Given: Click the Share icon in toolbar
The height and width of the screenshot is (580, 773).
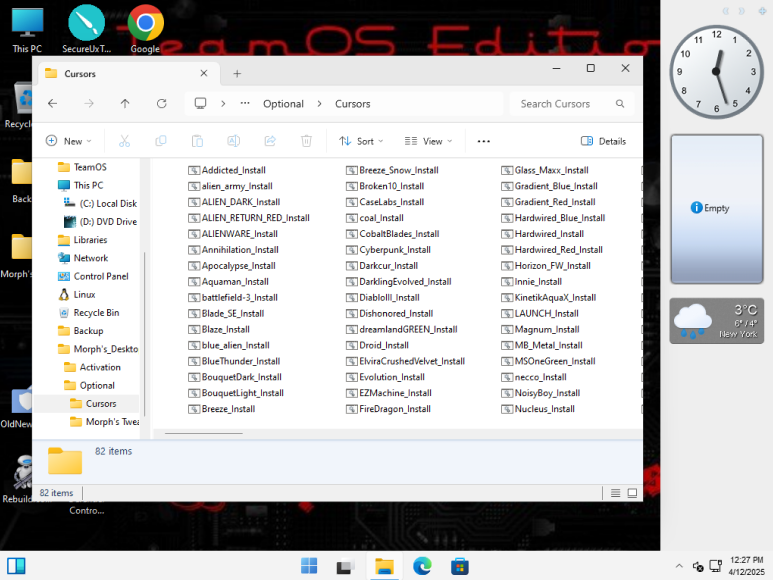Looking at the screenshot, I should (x=270, y=141).
